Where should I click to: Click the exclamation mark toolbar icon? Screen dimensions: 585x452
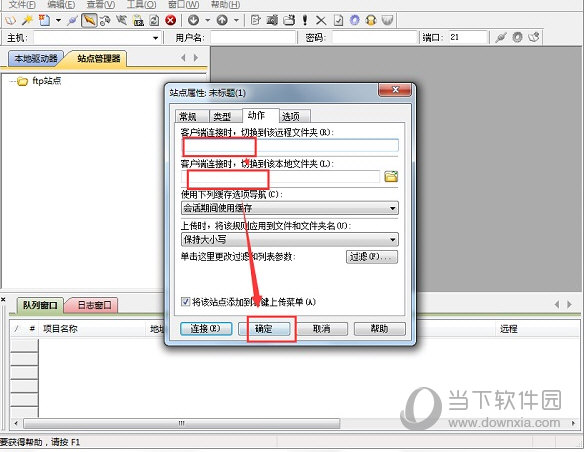[x=305, y=20]
